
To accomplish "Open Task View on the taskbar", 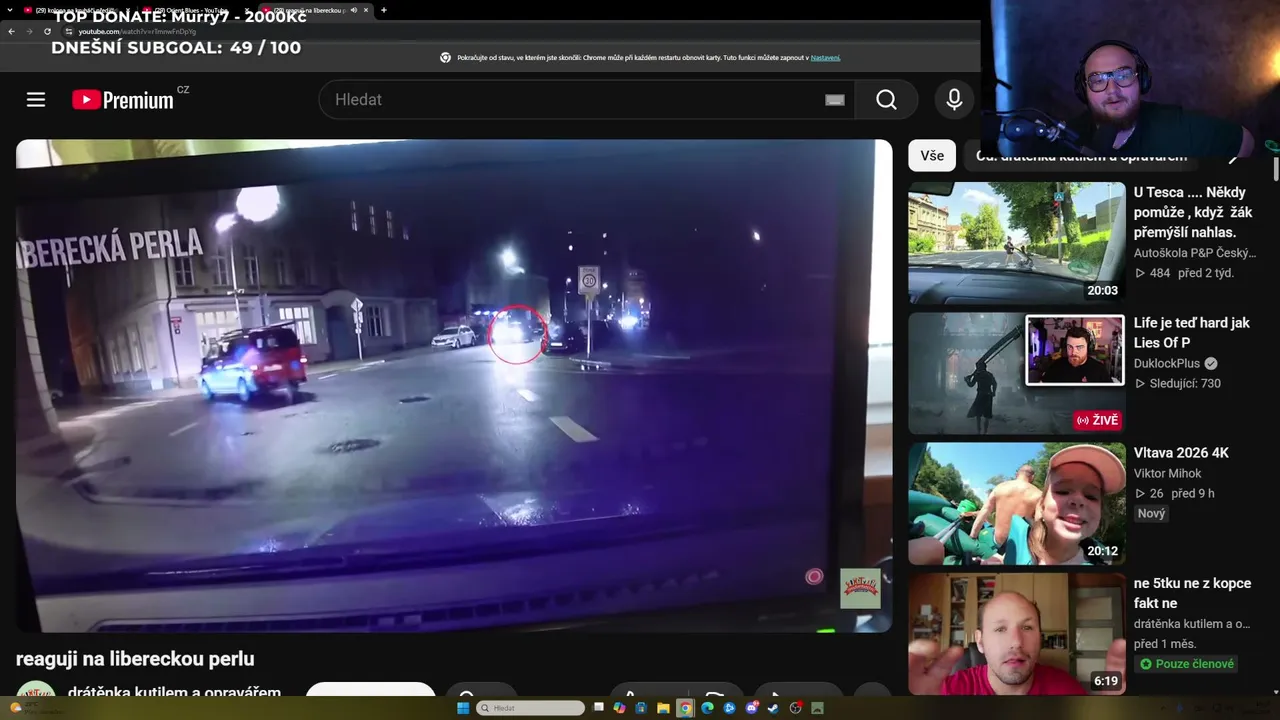I will (599, 708).
